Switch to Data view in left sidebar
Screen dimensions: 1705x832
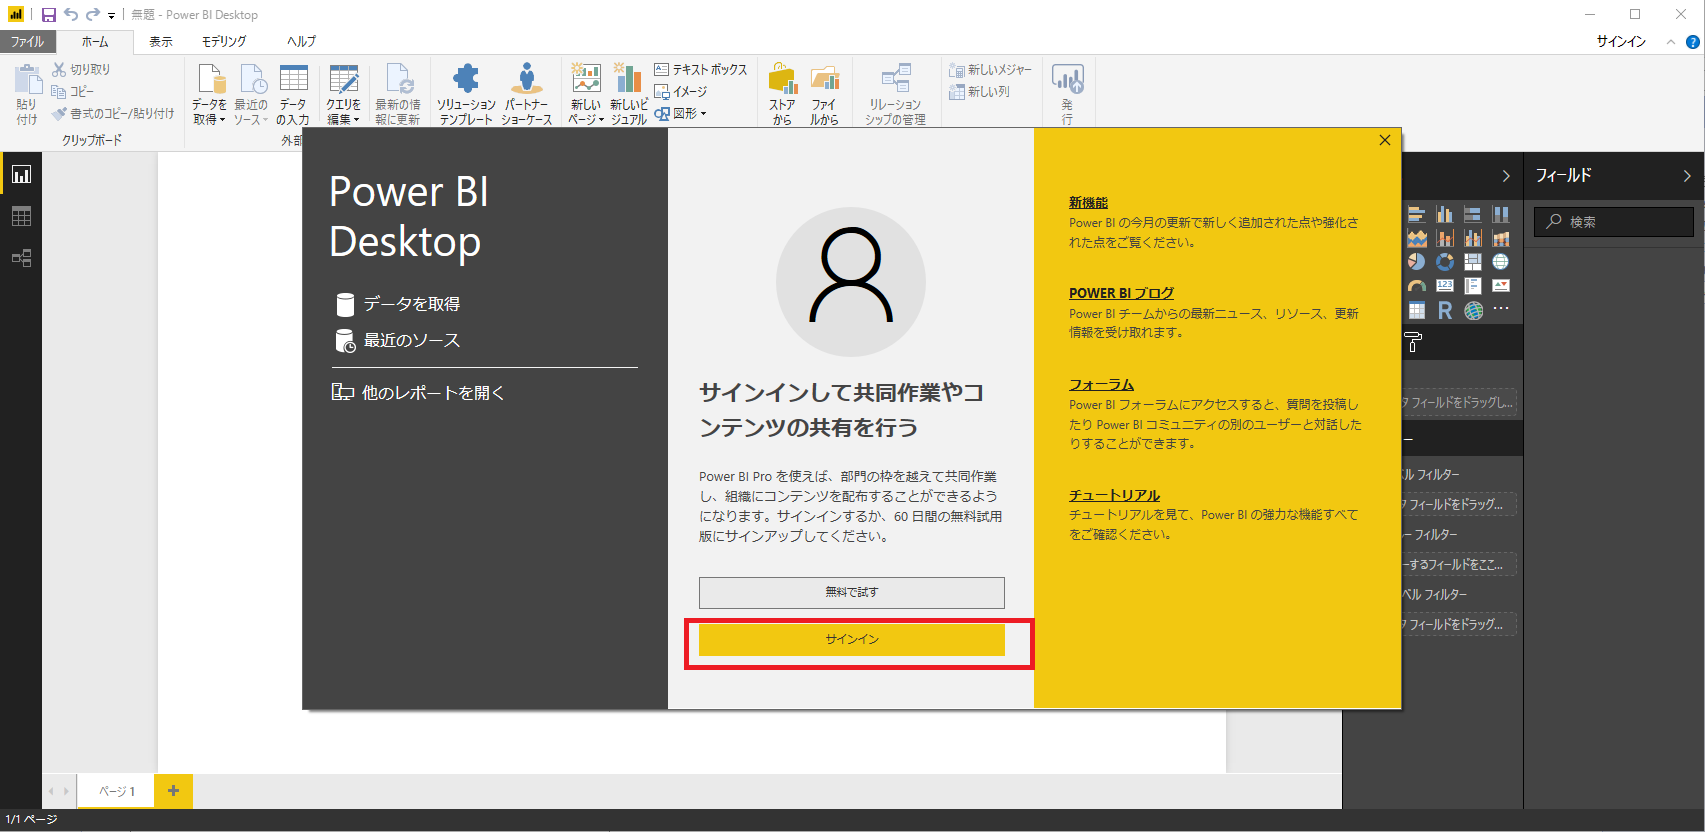click(21, 216)
